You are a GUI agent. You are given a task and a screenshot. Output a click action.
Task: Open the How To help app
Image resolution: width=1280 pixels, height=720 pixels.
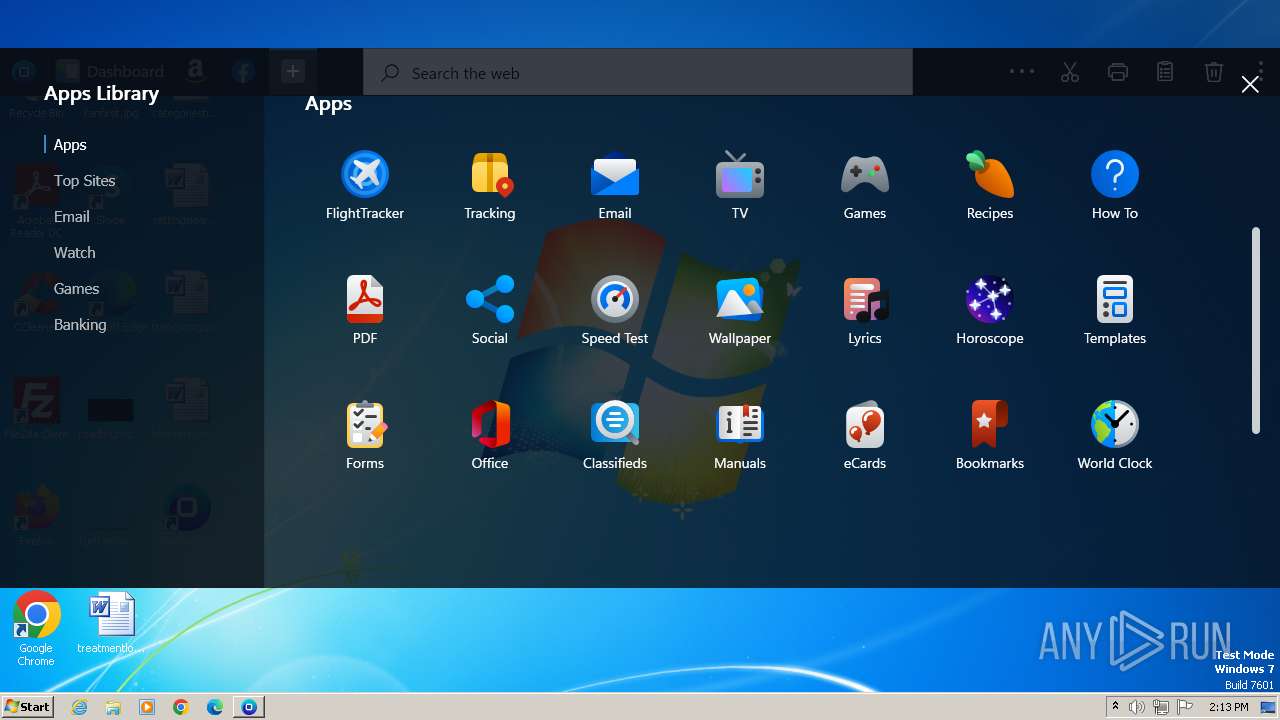pos(1115,186)
